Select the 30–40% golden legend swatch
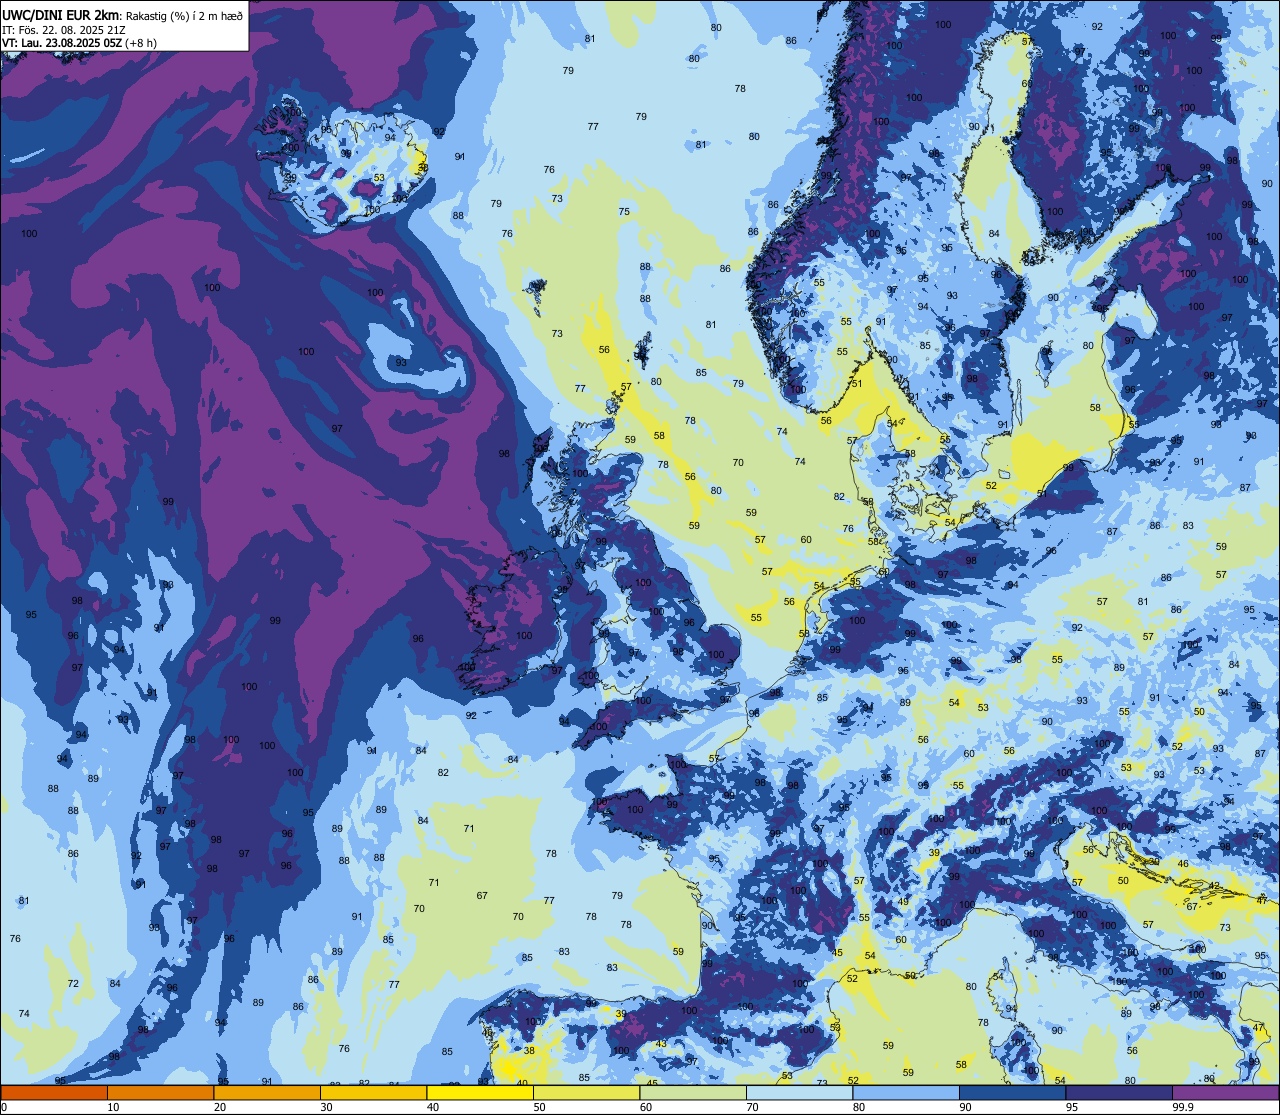Screen dimensions: 1280x1115 tap(373, 1093)
